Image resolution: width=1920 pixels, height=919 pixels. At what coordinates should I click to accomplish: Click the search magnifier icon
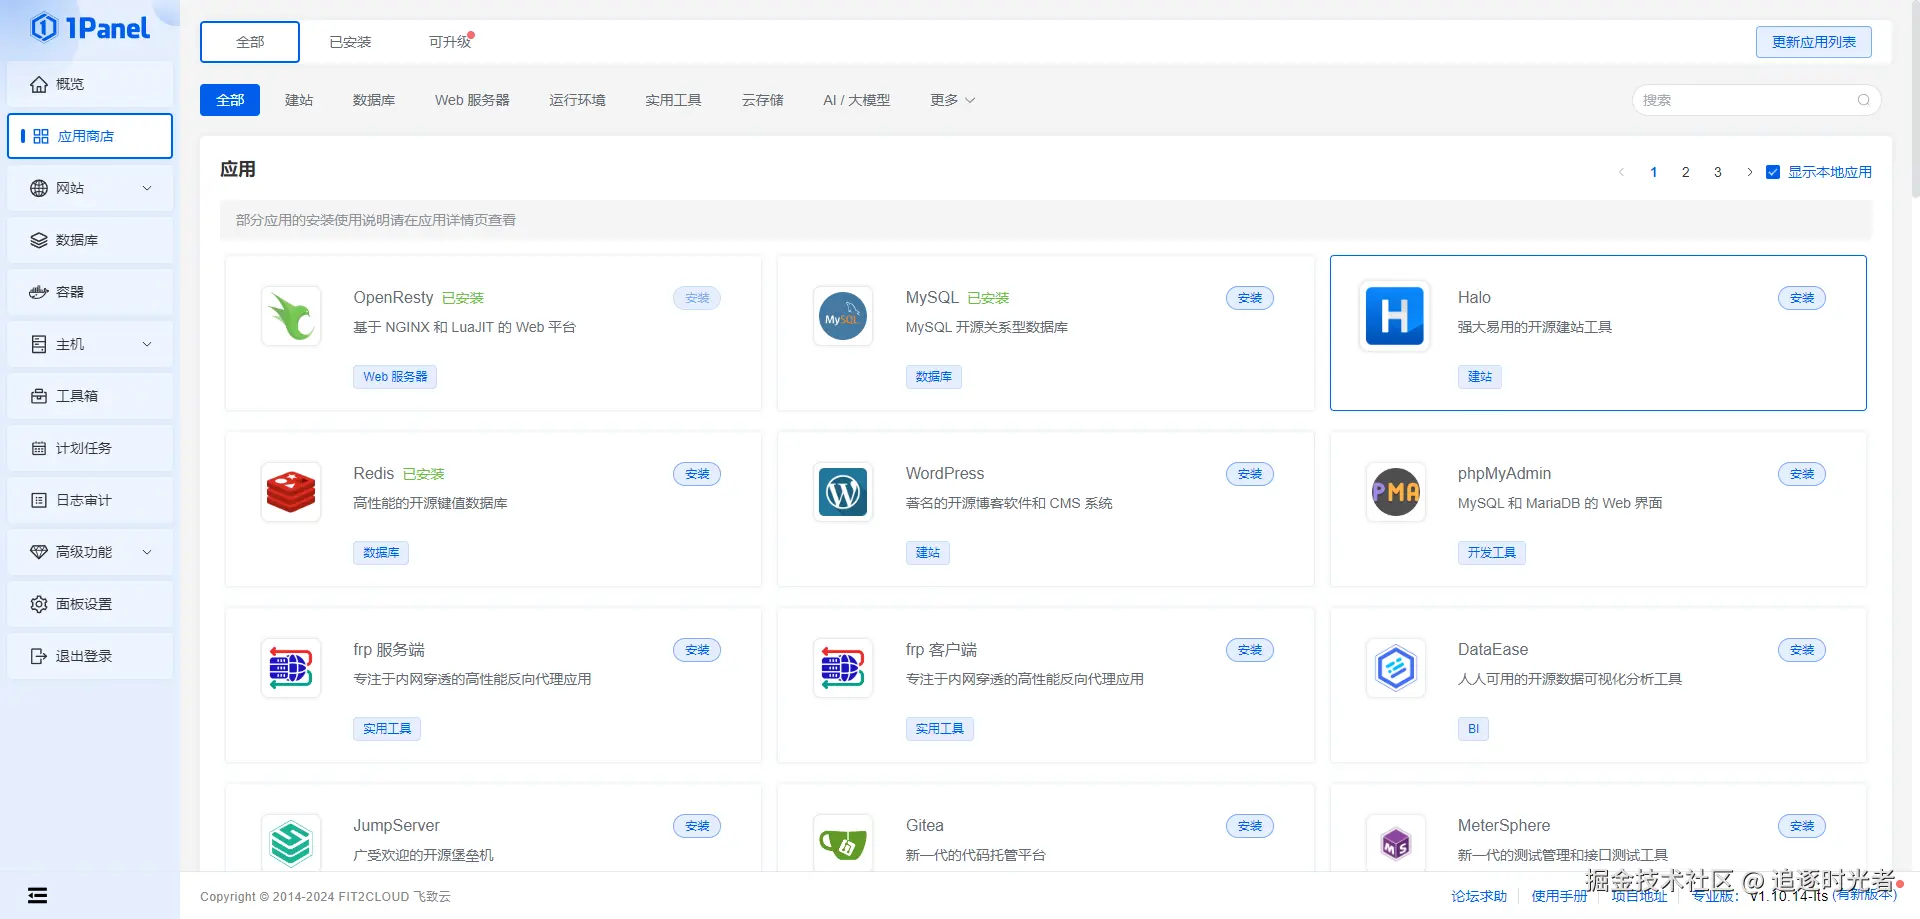(1863, 100)
